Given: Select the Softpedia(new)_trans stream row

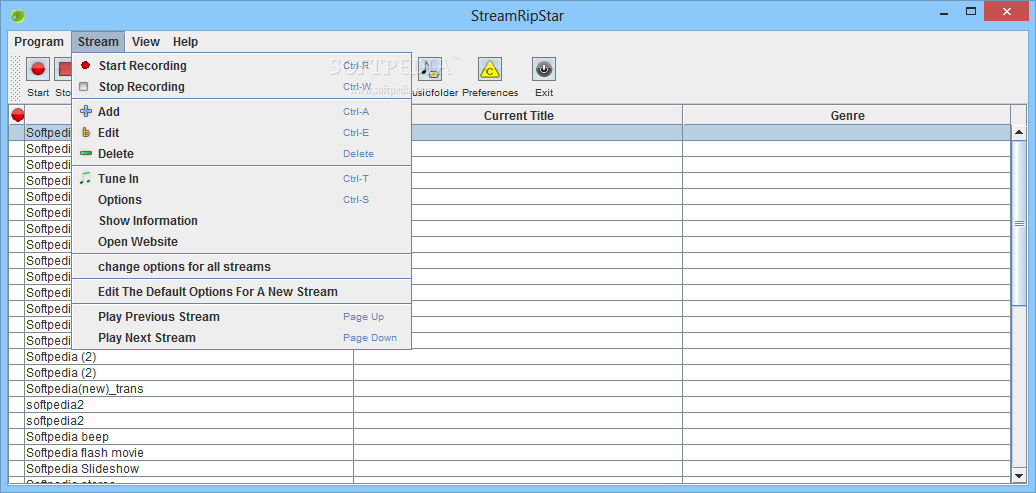Looking at the screenshot, I should (x=509, y=389).
